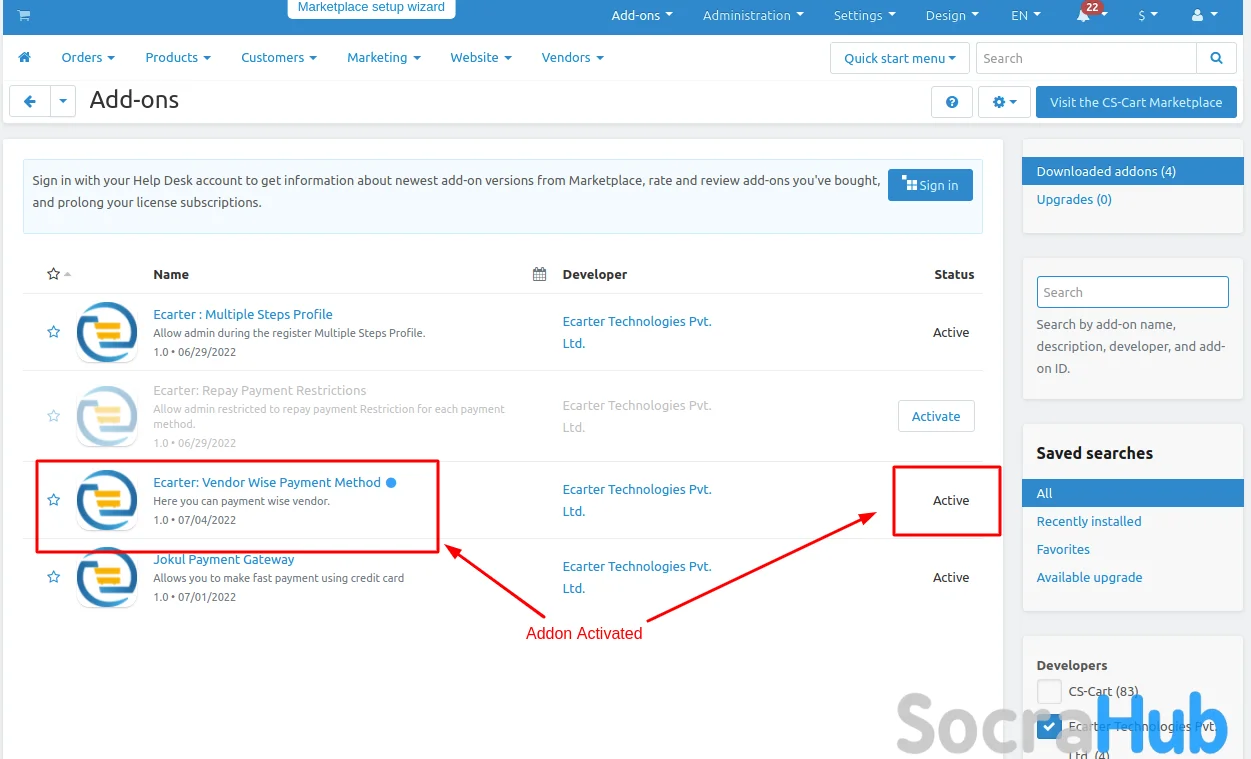Open the Products menu

click(177, 58)
